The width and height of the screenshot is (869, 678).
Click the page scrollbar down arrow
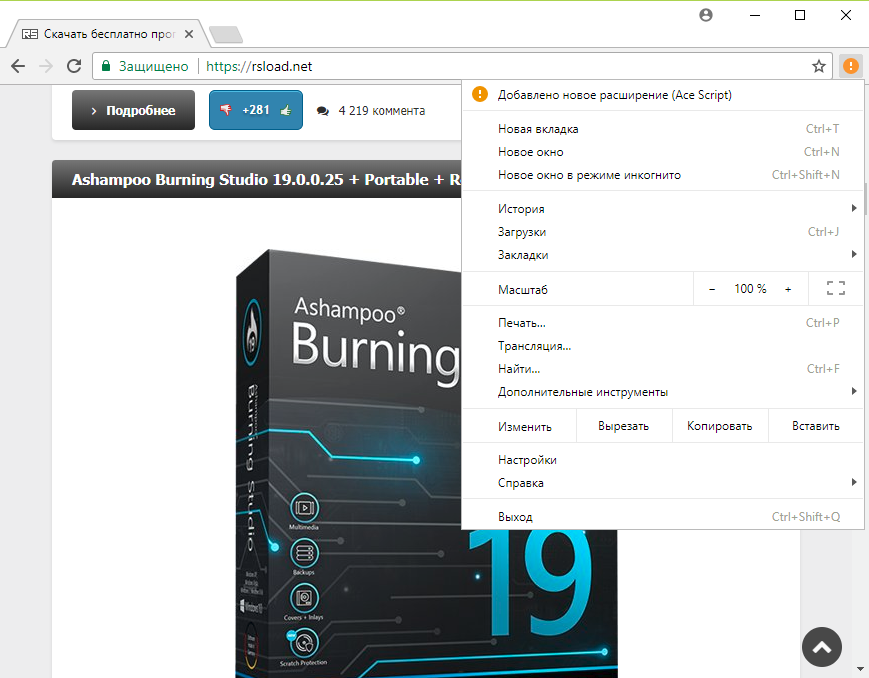pyautogui.click(x=861, y=669)
